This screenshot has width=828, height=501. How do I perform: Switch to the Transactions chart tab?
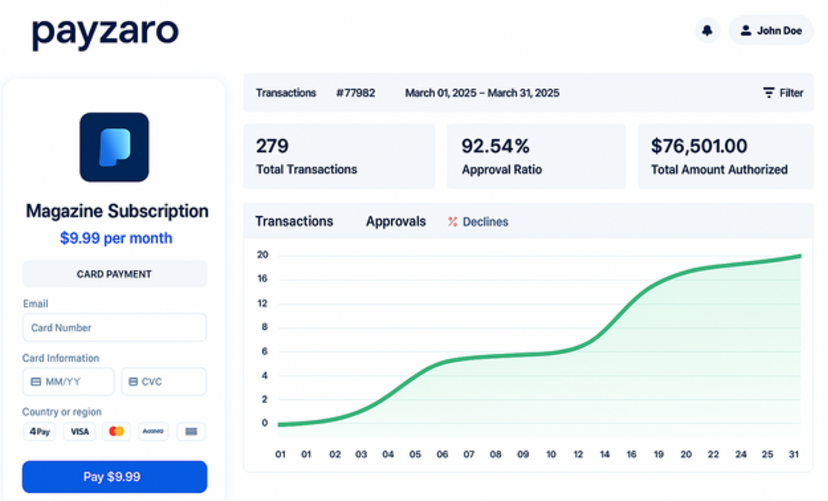(x=294, y=222)
